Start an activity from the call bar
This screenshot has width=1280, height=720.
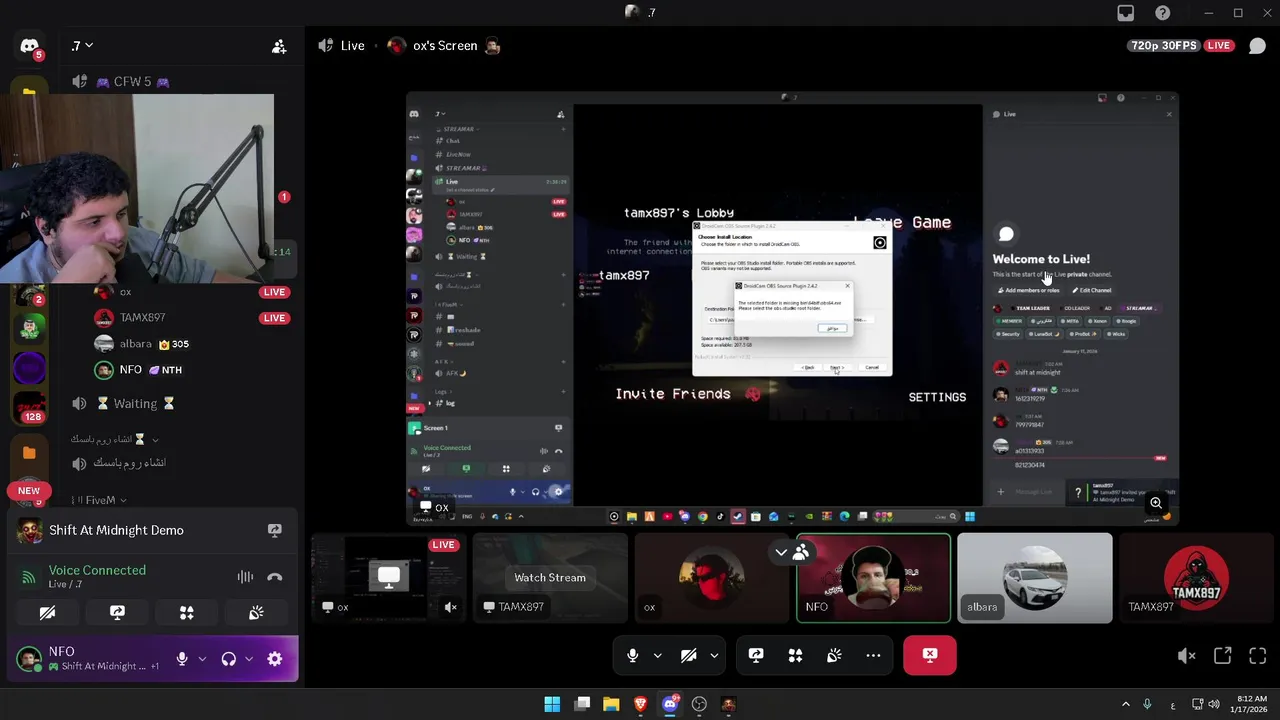coord(795,656)
